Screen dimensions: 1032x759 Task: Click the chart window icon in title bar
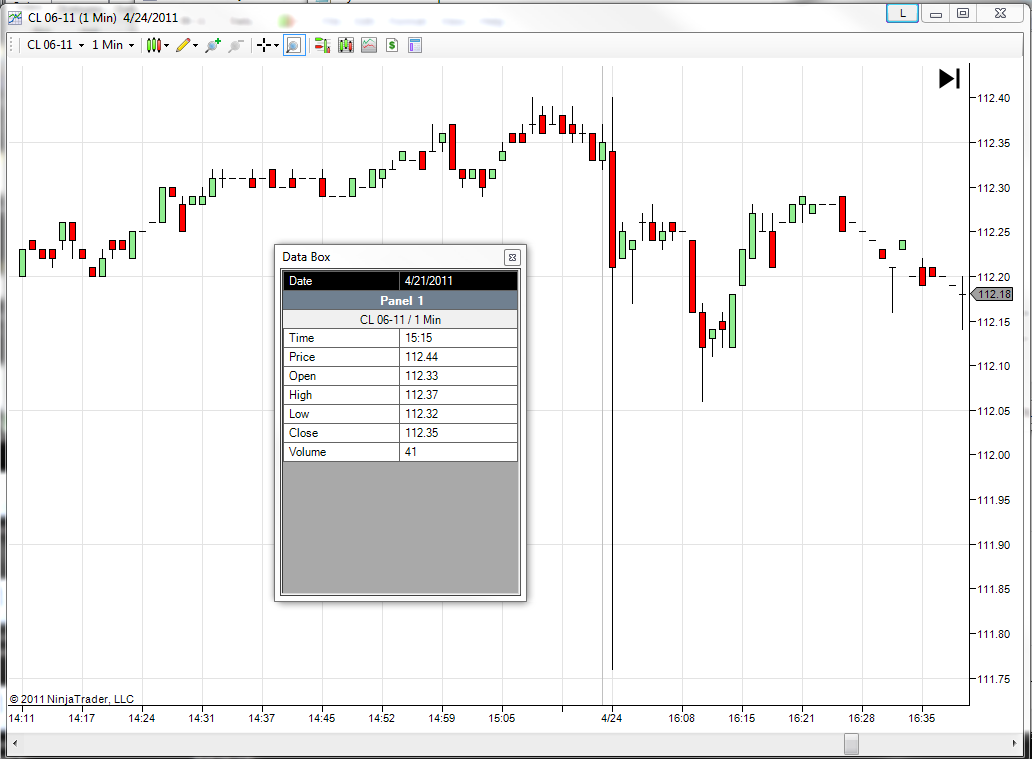(x=15, y=18)
